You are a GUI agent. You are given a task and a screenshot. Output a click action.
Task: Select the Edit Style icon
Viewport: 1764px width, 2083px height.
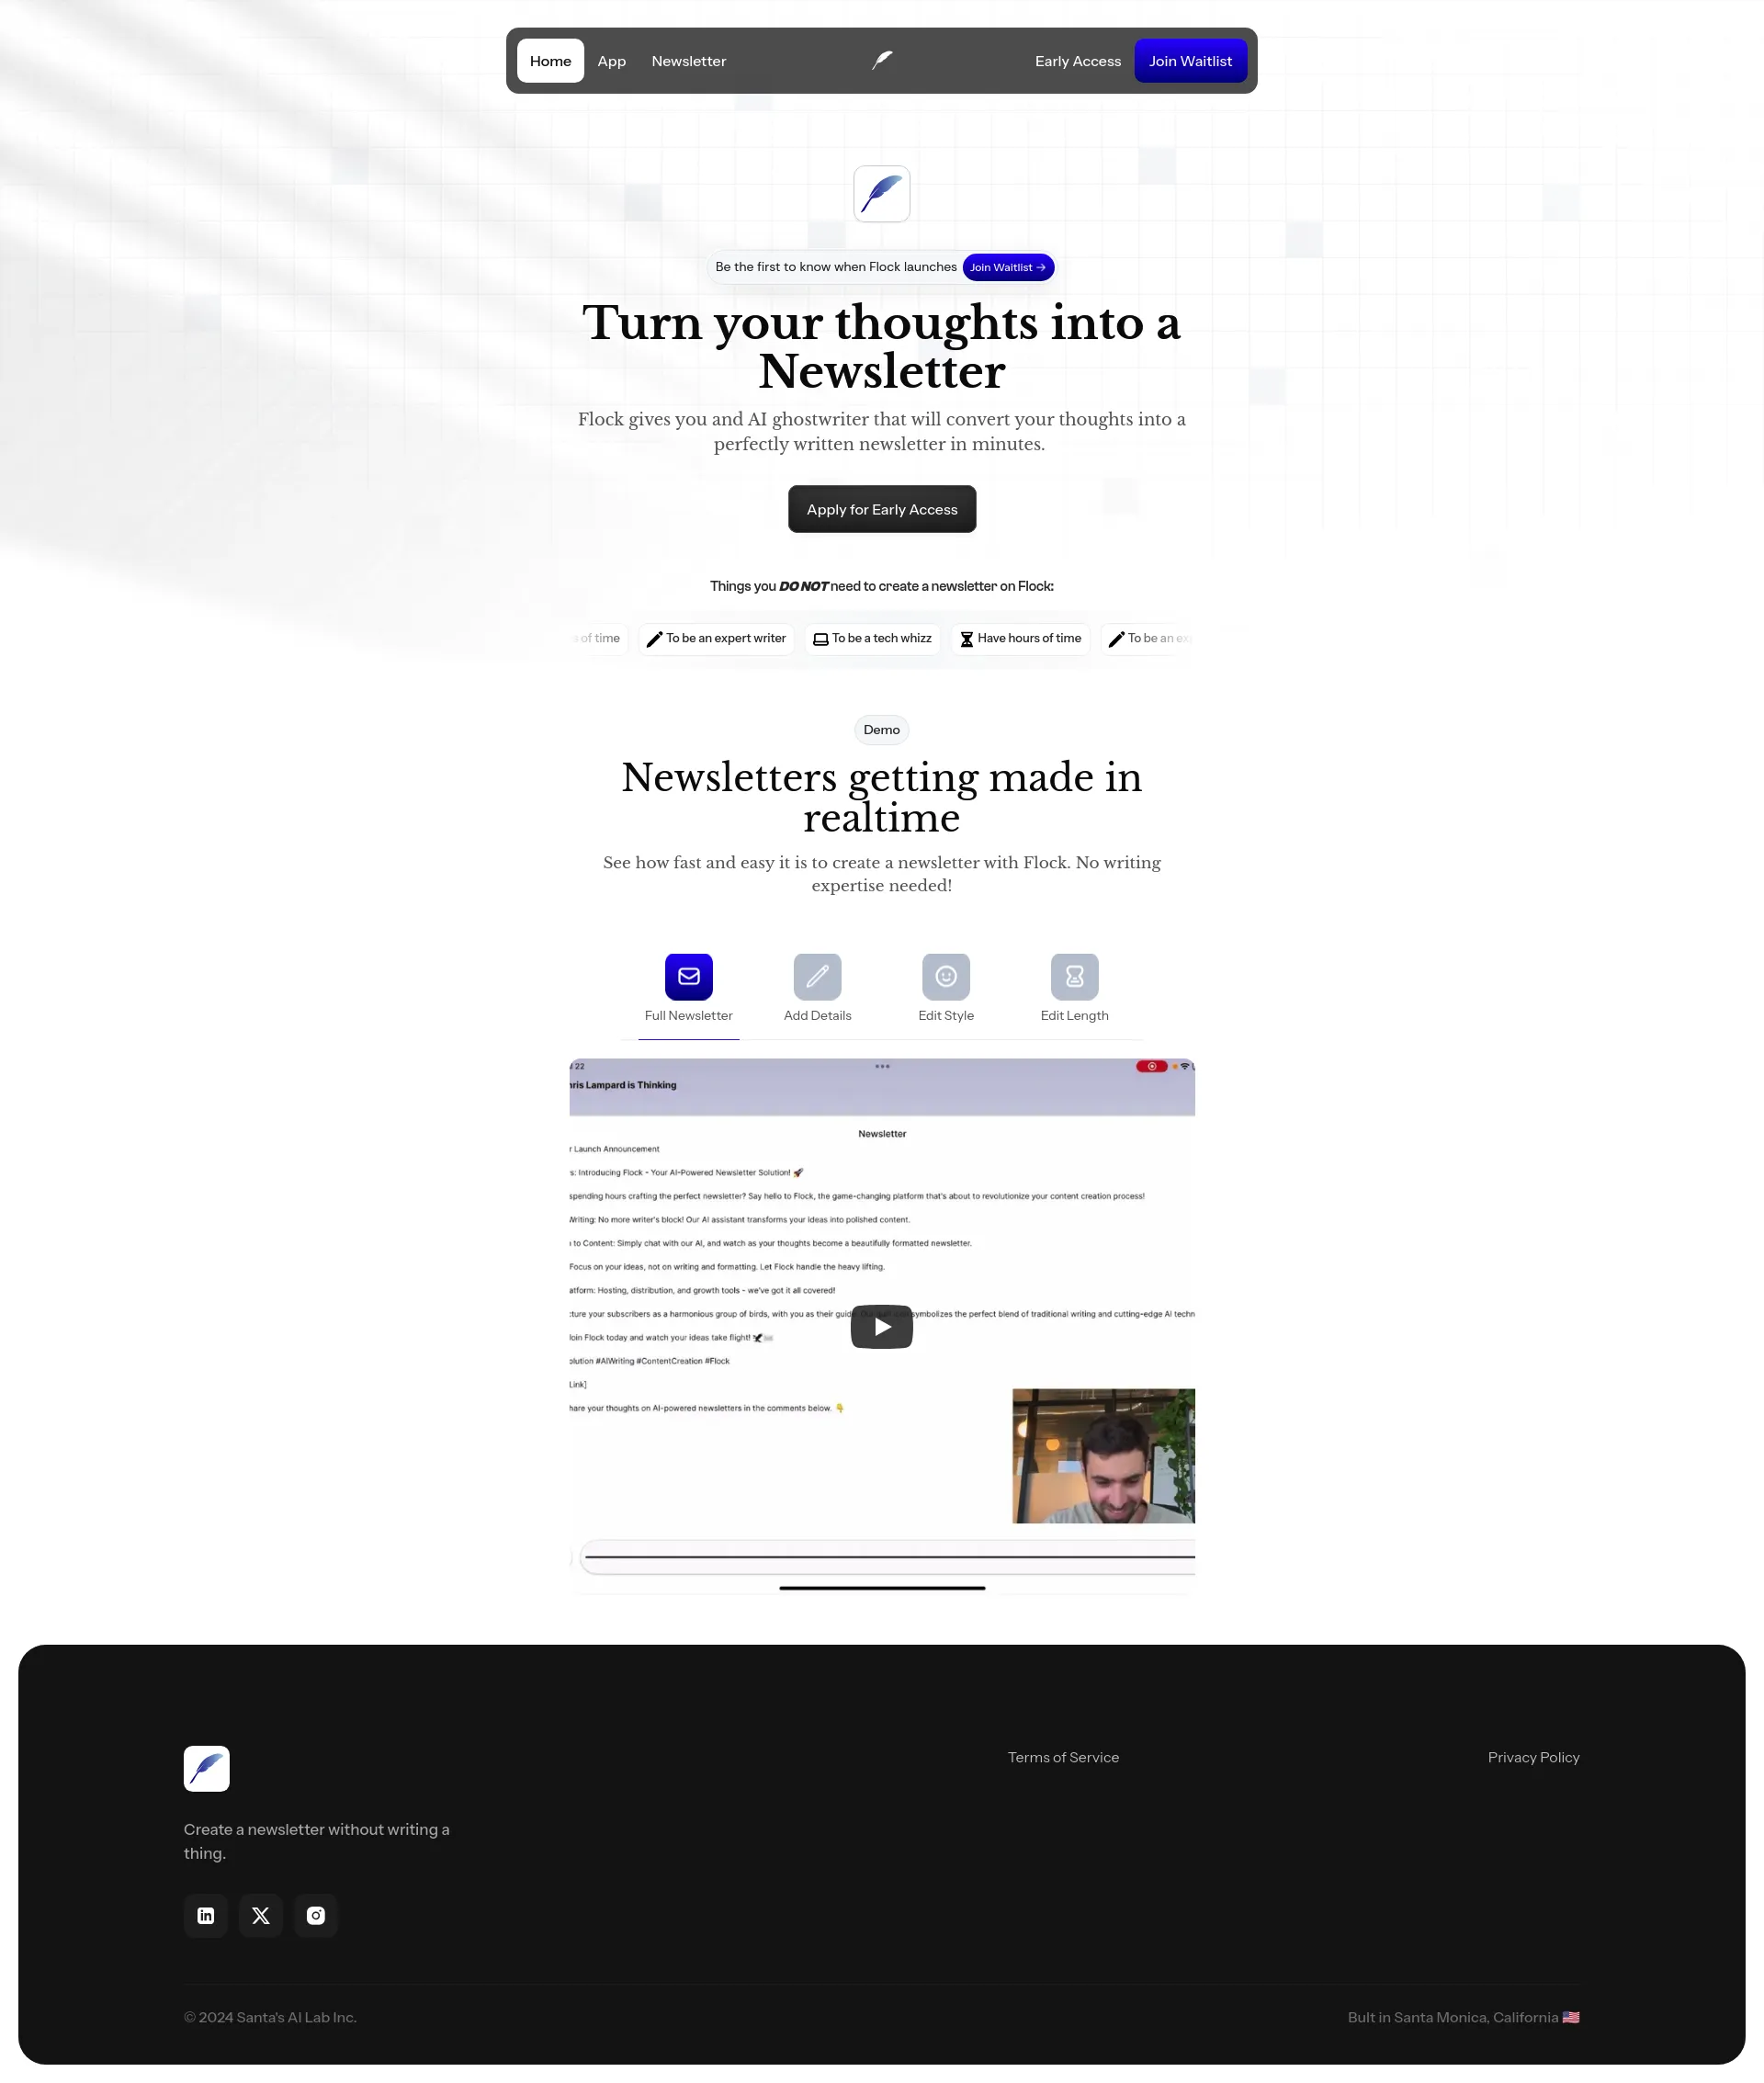pyautogui.click(x=945, y=977)
